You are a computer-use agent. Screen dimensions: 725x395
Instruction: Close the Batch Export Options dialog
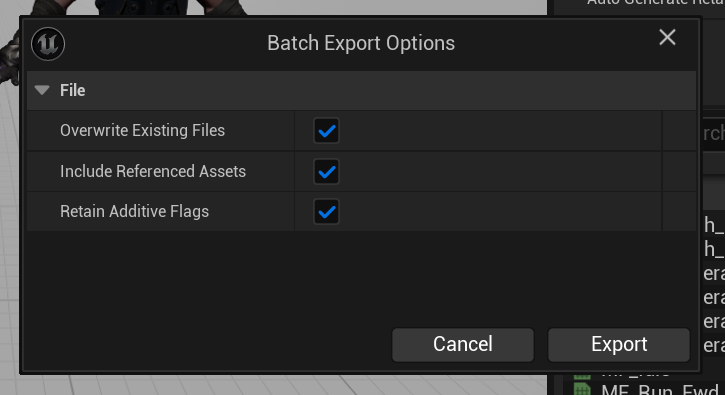click(x=667, y=37)
